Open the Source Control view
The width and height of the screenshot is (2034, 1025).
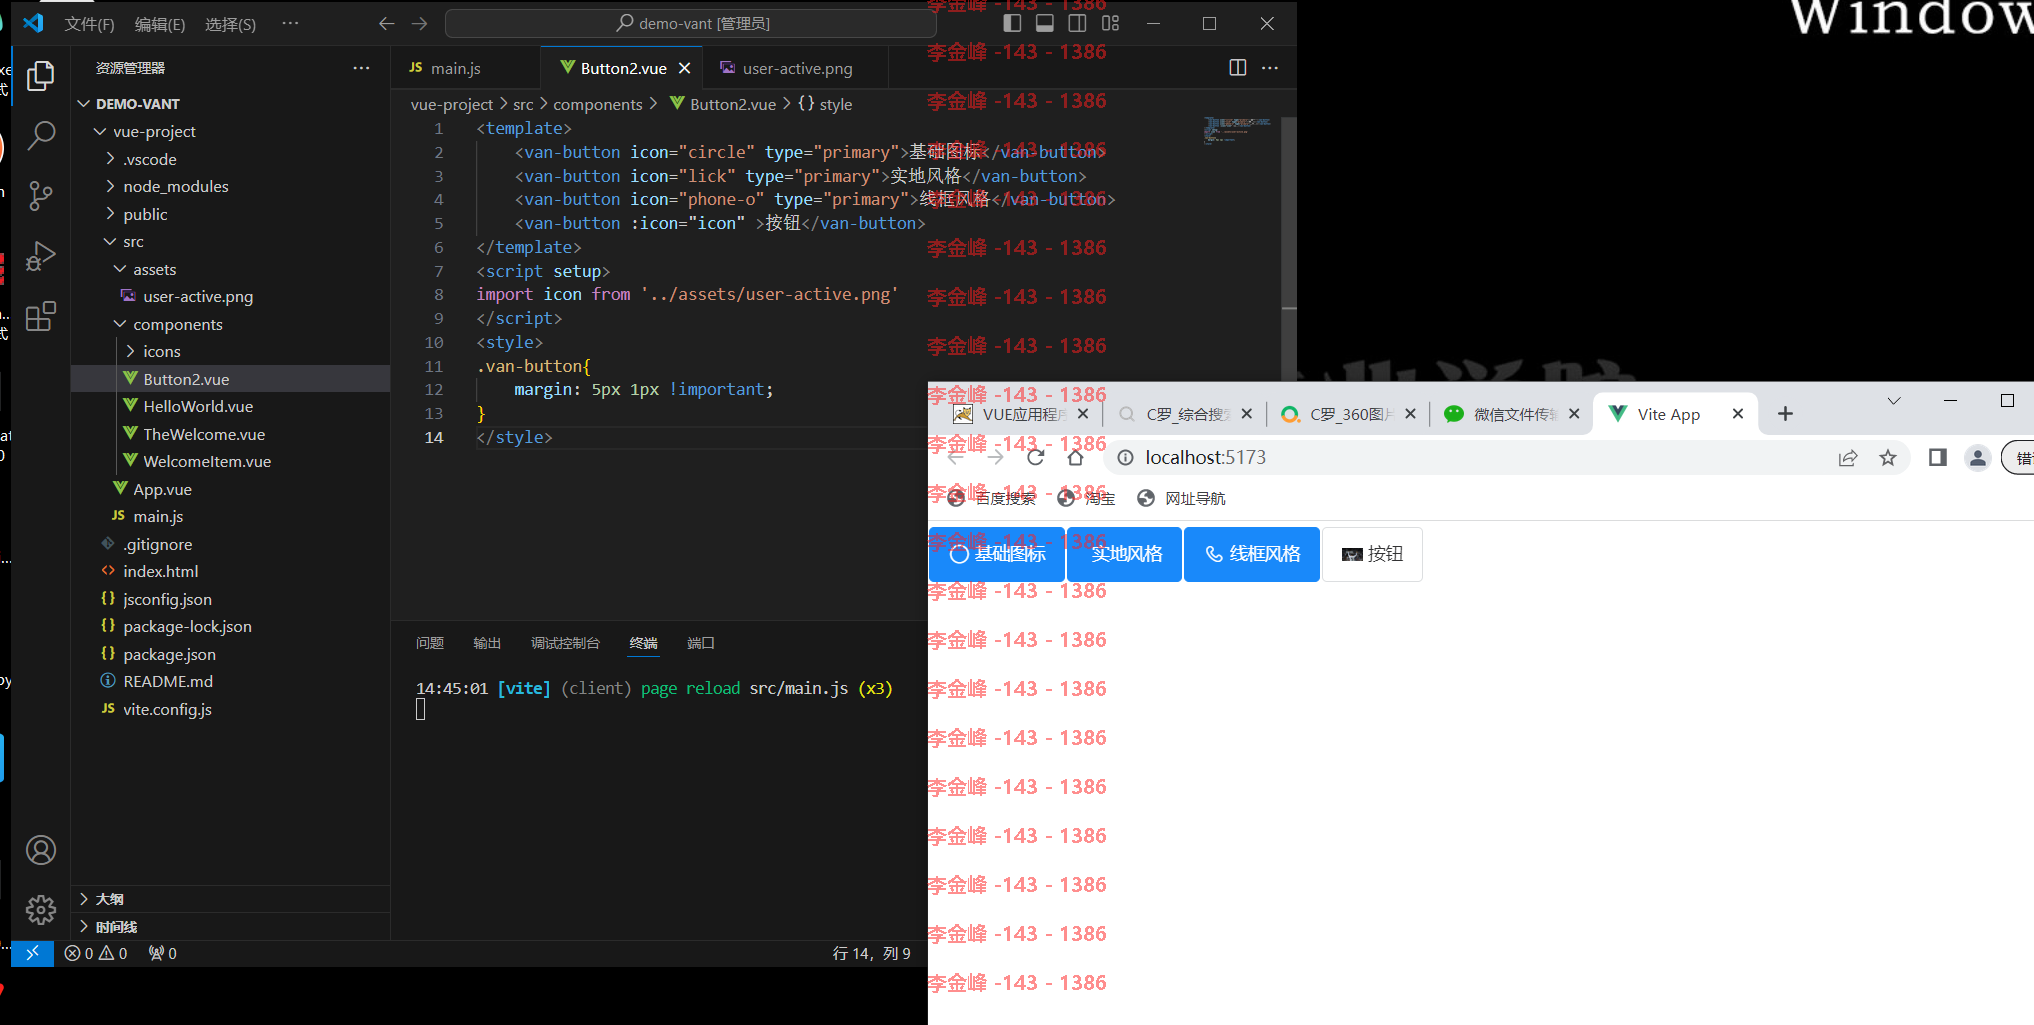(40, 196)
